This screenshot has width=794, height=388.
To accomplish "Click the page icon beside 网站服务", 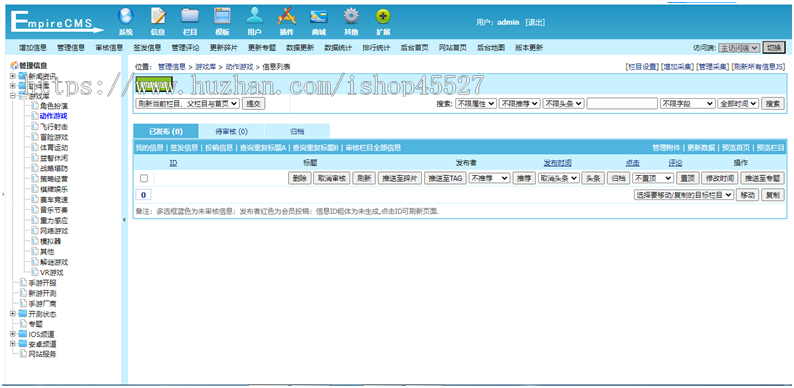I will click(x=23, y=355).
